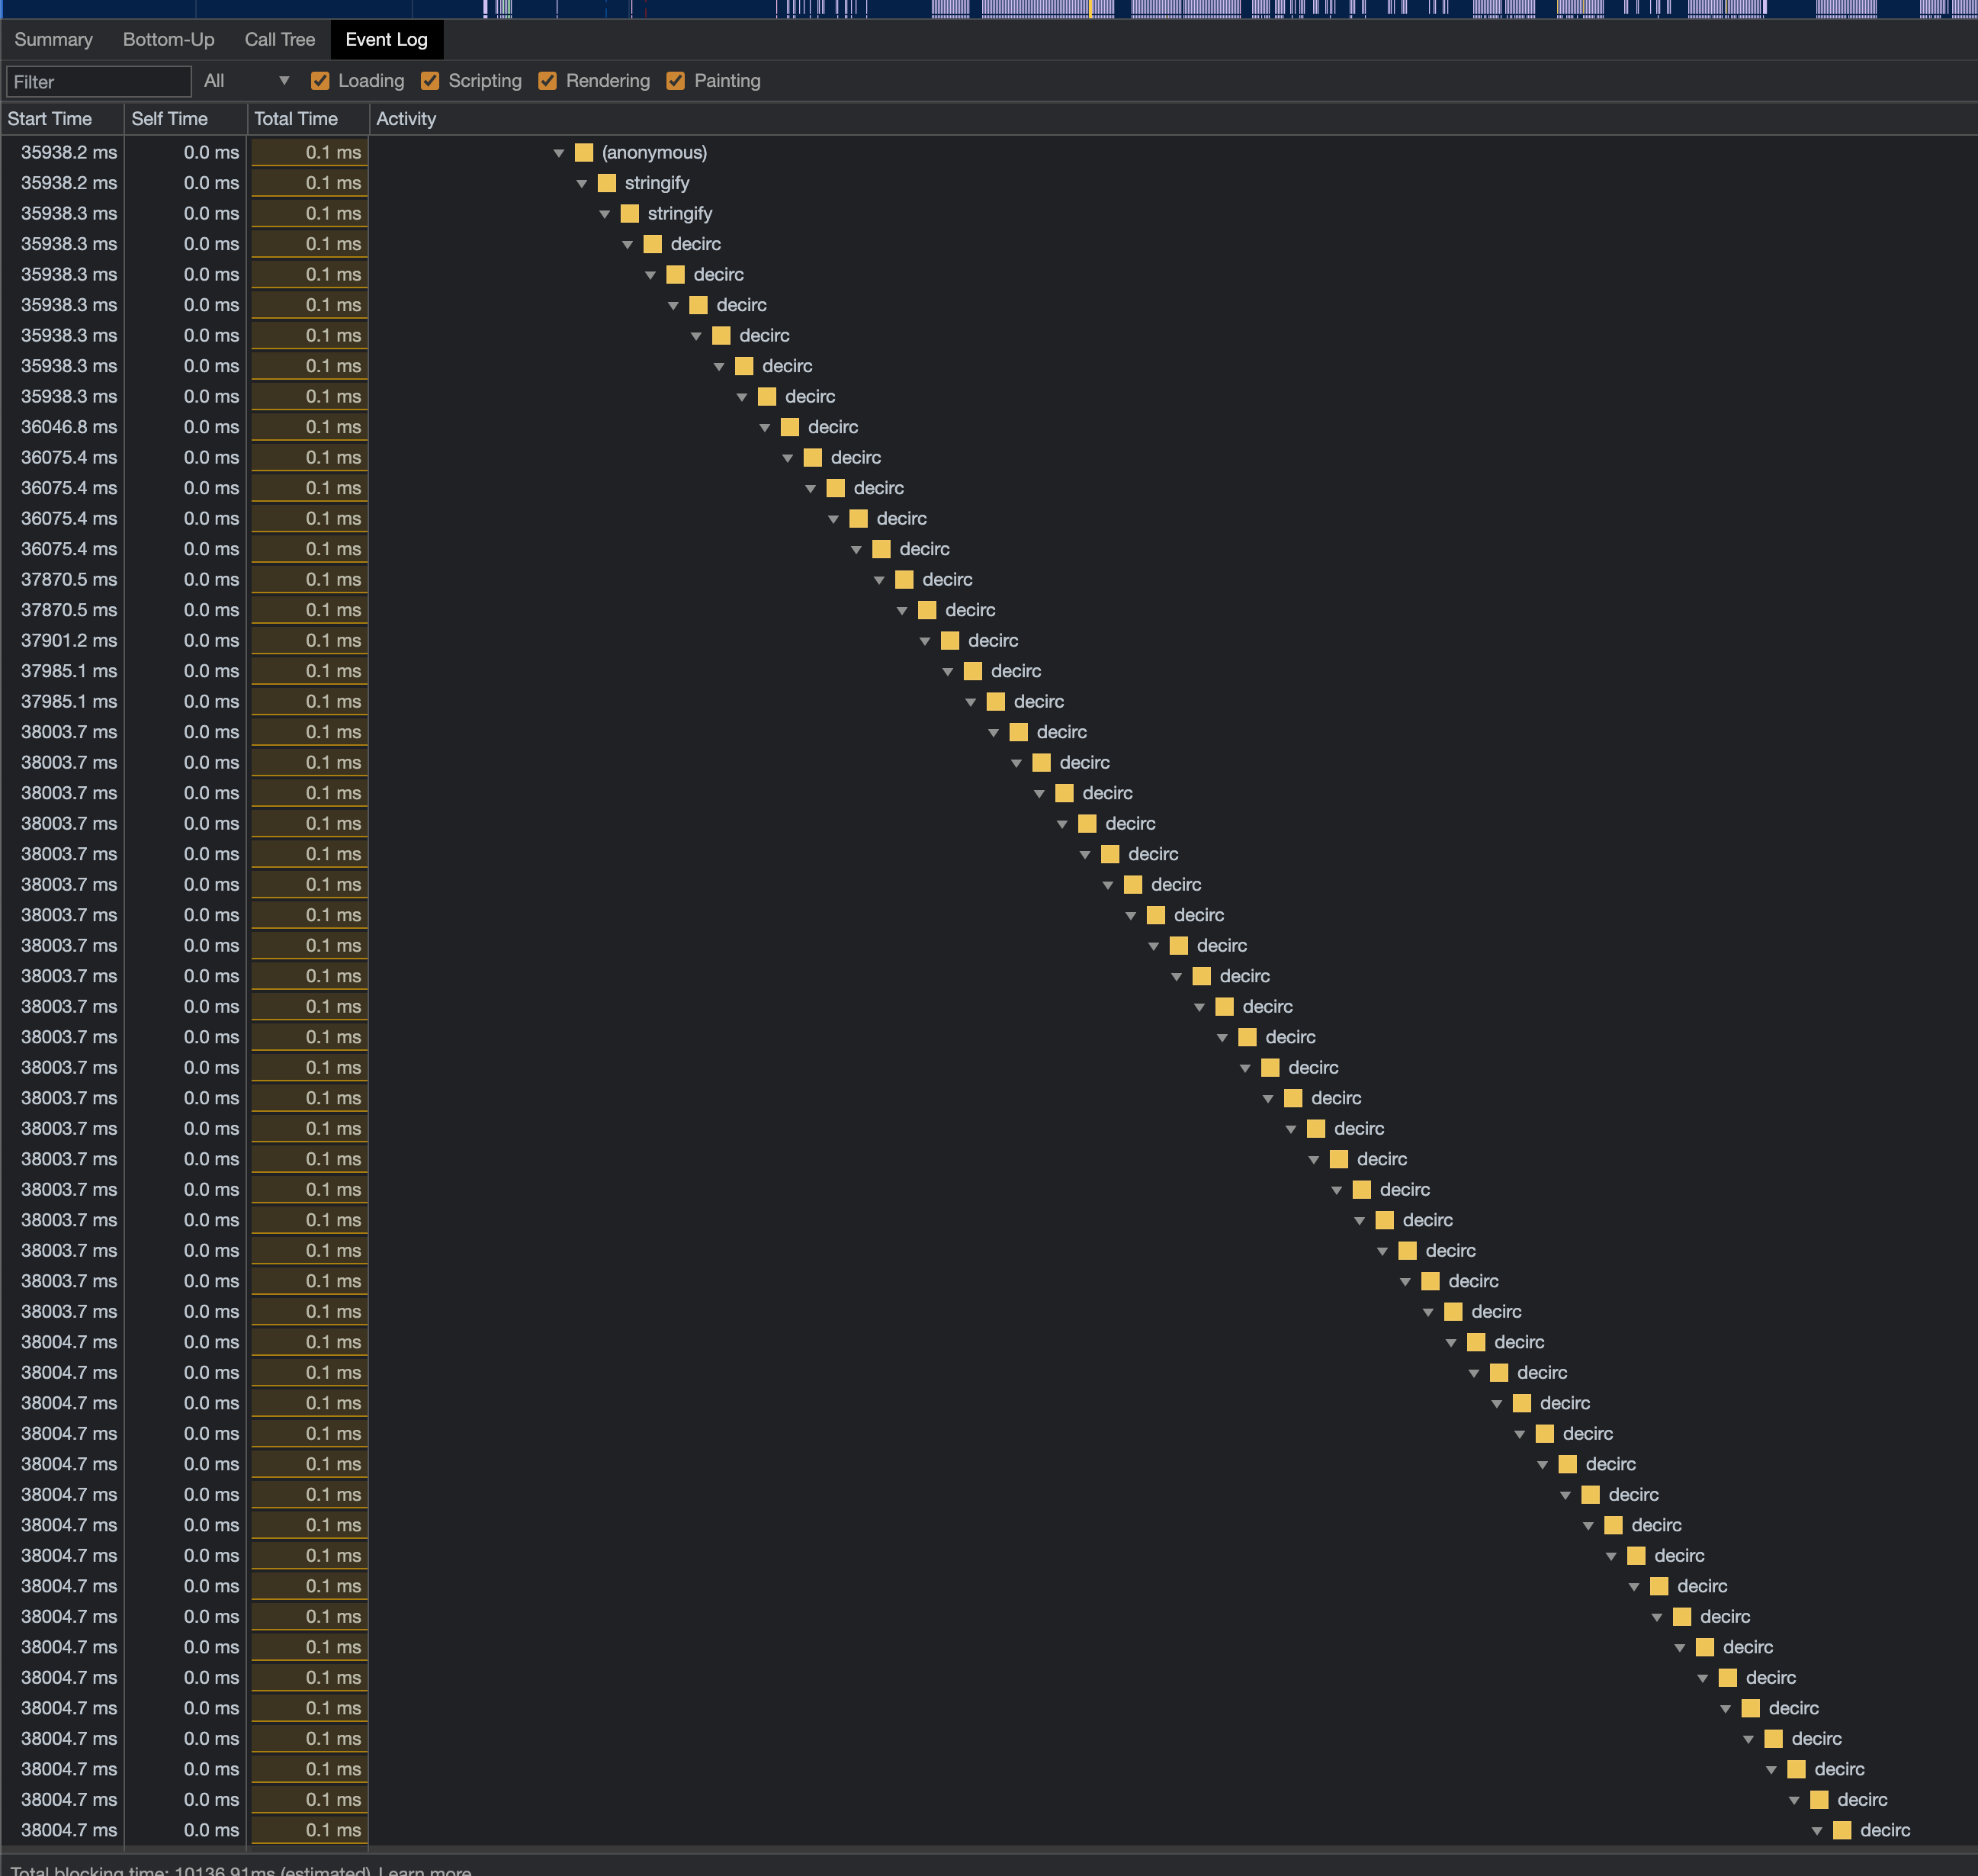
Task: Sort by Start Time column header
Action: tap(50, 119)
